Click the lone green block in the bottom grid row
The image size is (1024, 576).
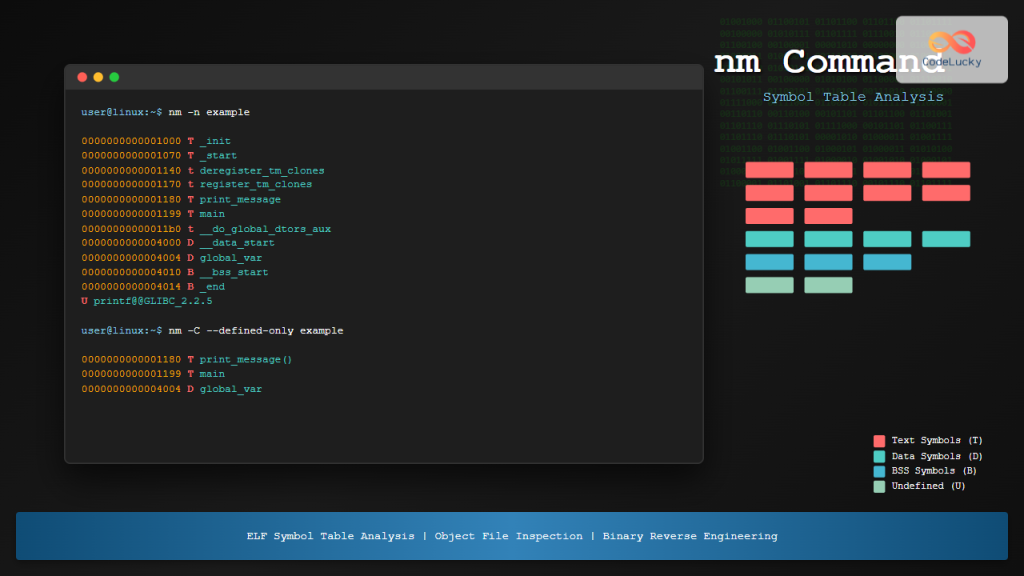[769, 284]
